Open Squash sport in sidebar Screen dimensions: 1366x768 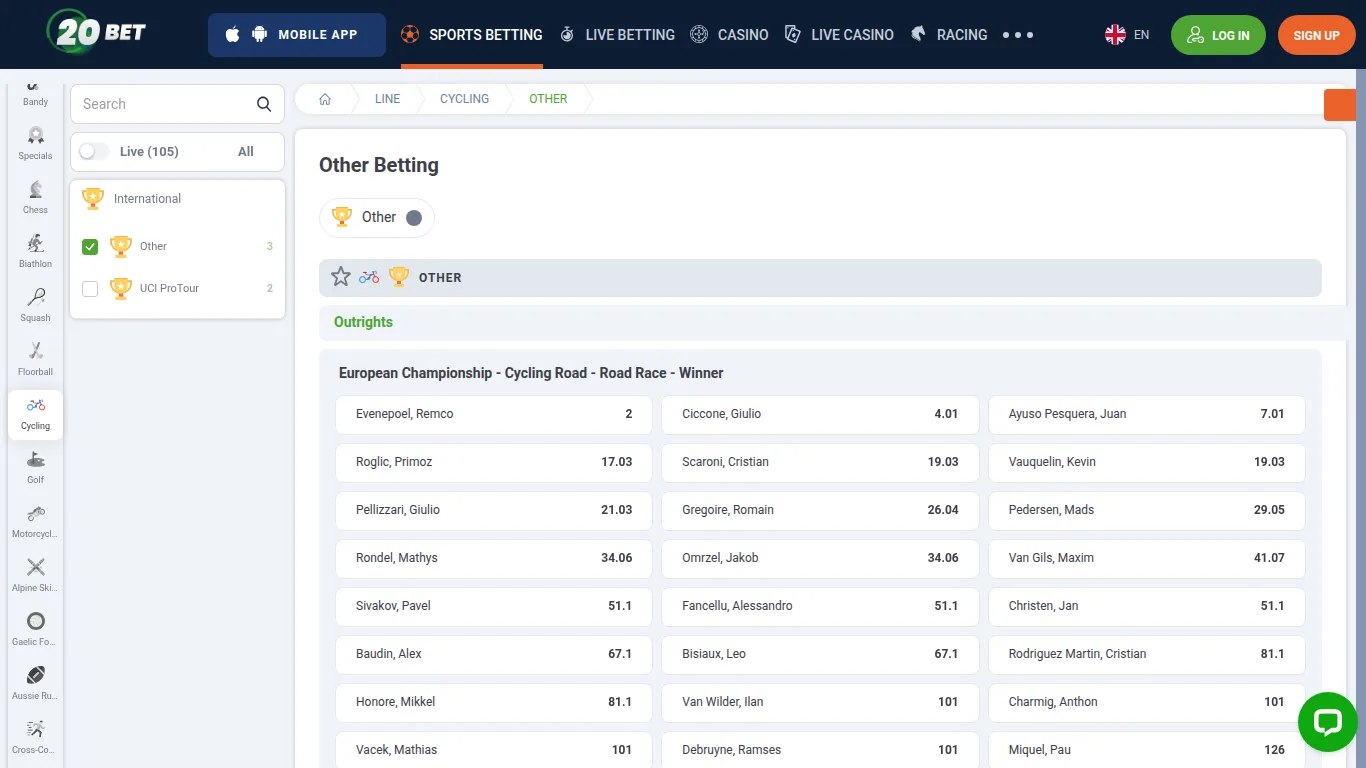tap(35, 305)
